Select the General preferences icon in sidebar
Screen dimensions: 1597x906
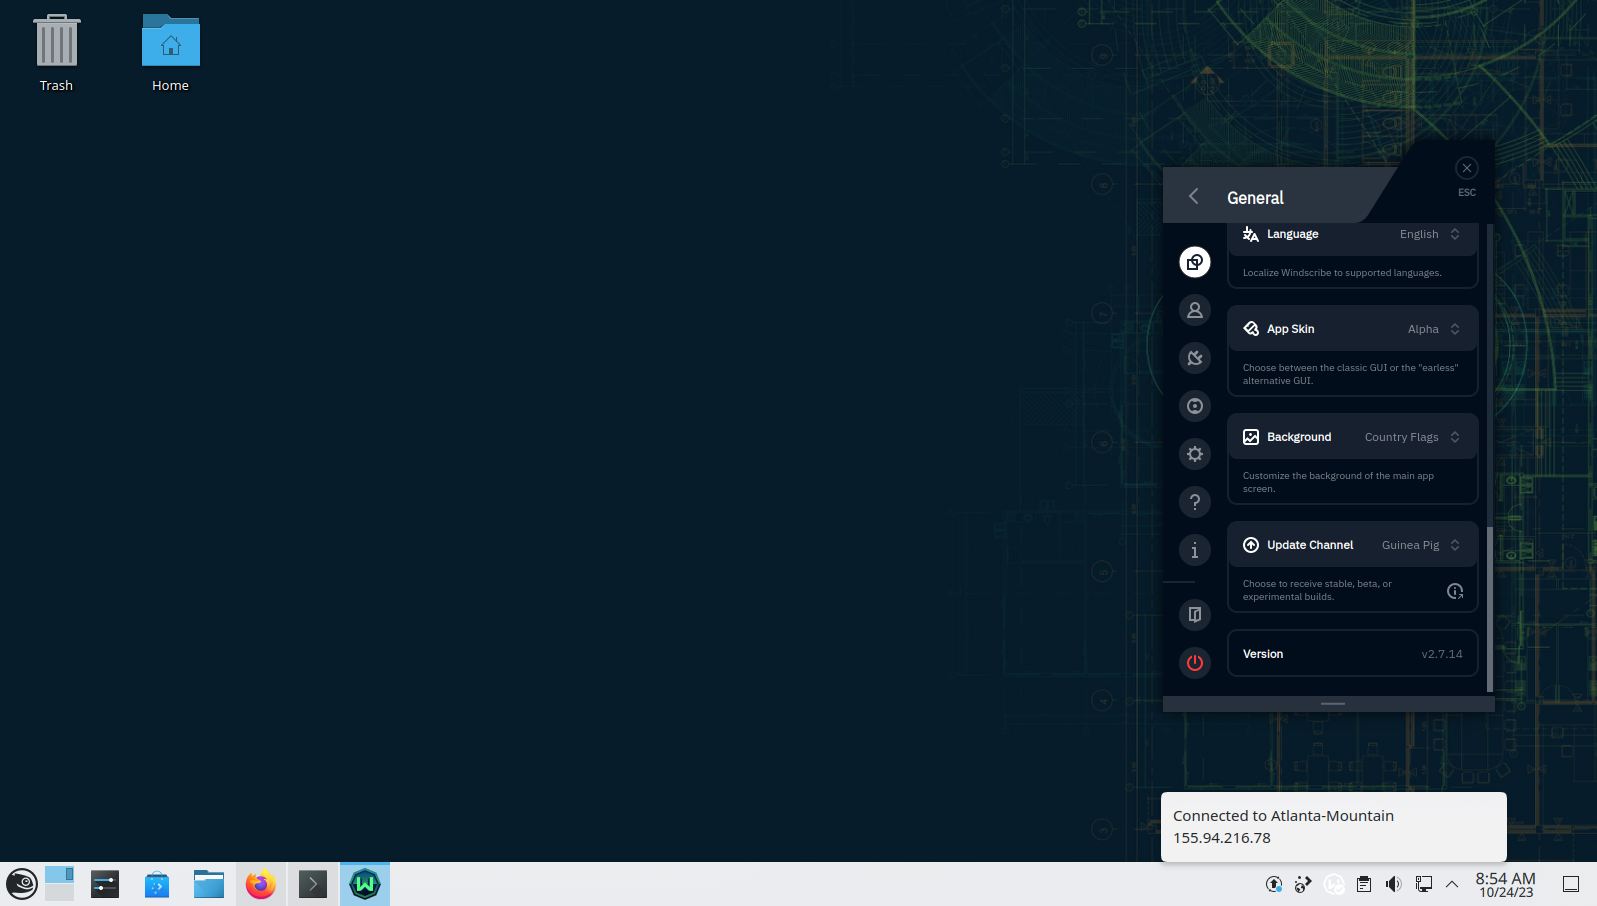[1194, 262]
